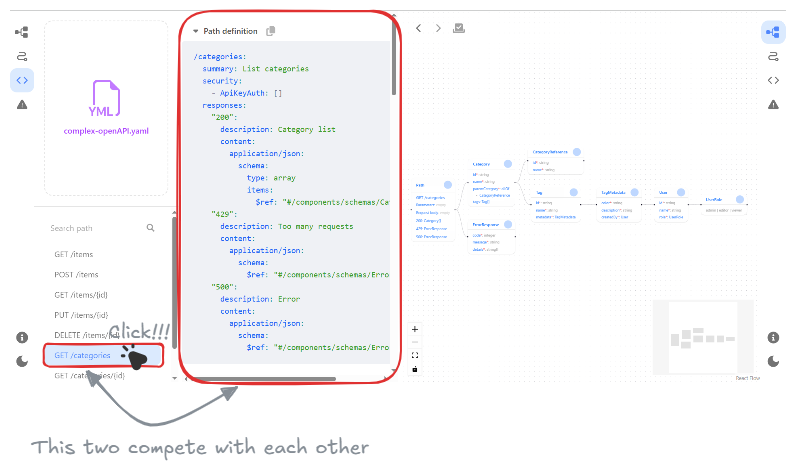This screenshot has width=795, height=470.
Task: Click left sidebar code view icon
Action: click(22, 80)
